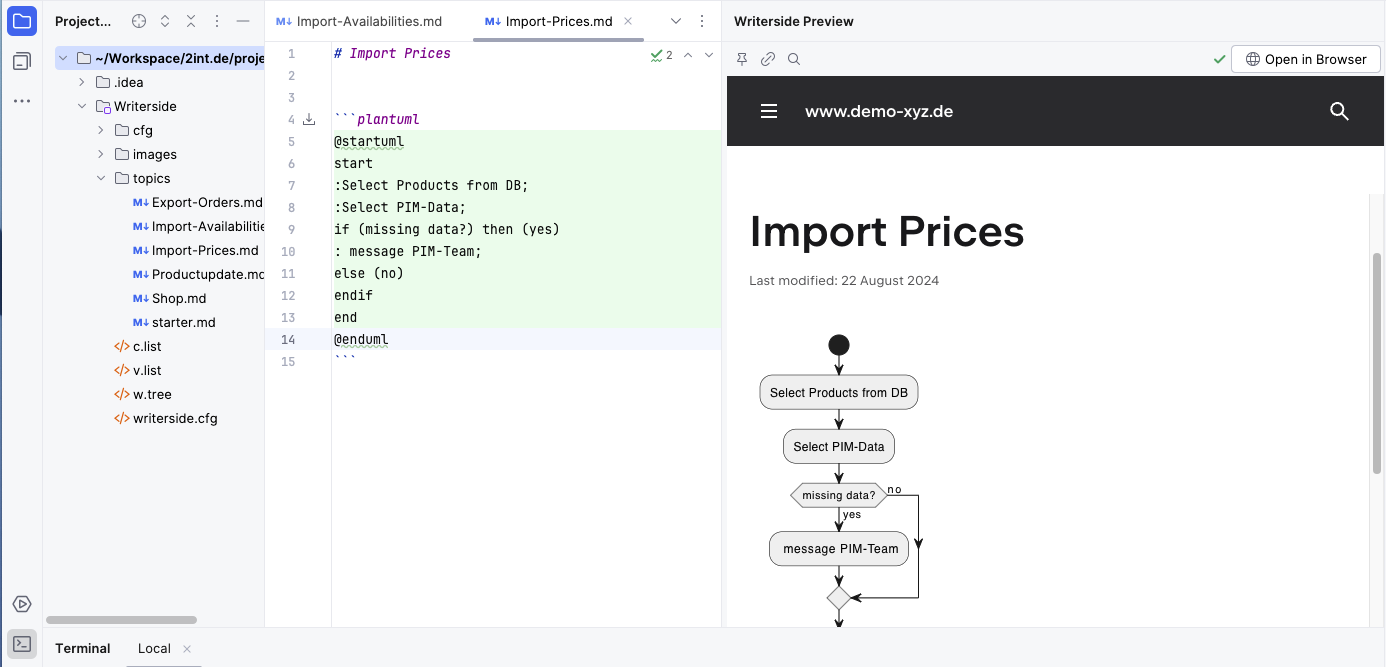Viewport: 1386px width, 667px height.
Task: Click the link icon in preview toolbar
Action: coord(768,59)
